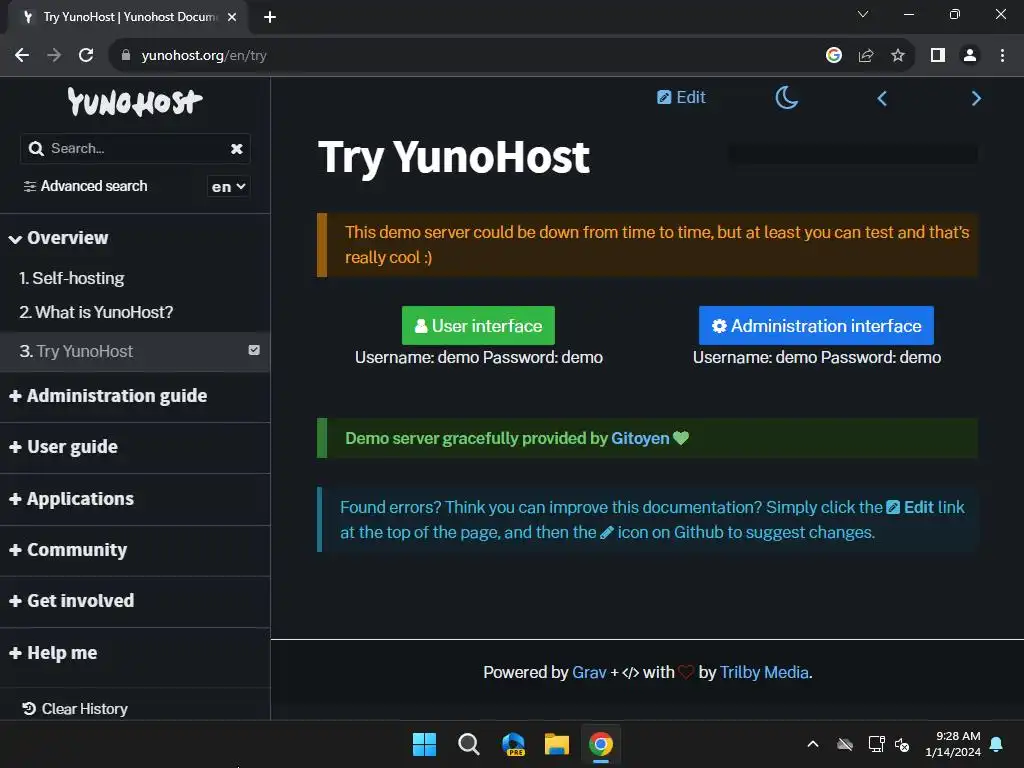The height and width of the screenshot is (768, 1024).
Task: Expand the Administration guide section
Action: (108, 396)
